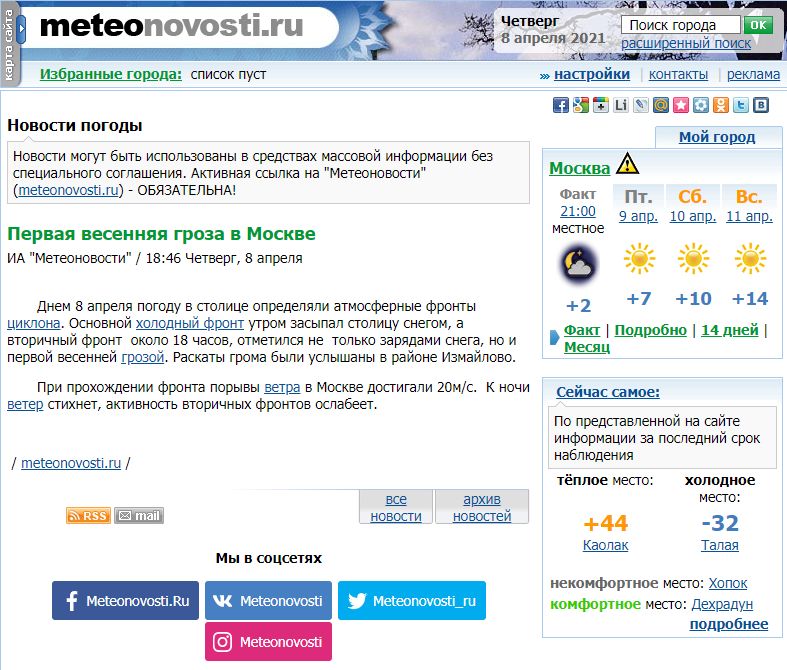
Task: Open the 'Месяц' monthly forecast link
Action: coord(587,347)
